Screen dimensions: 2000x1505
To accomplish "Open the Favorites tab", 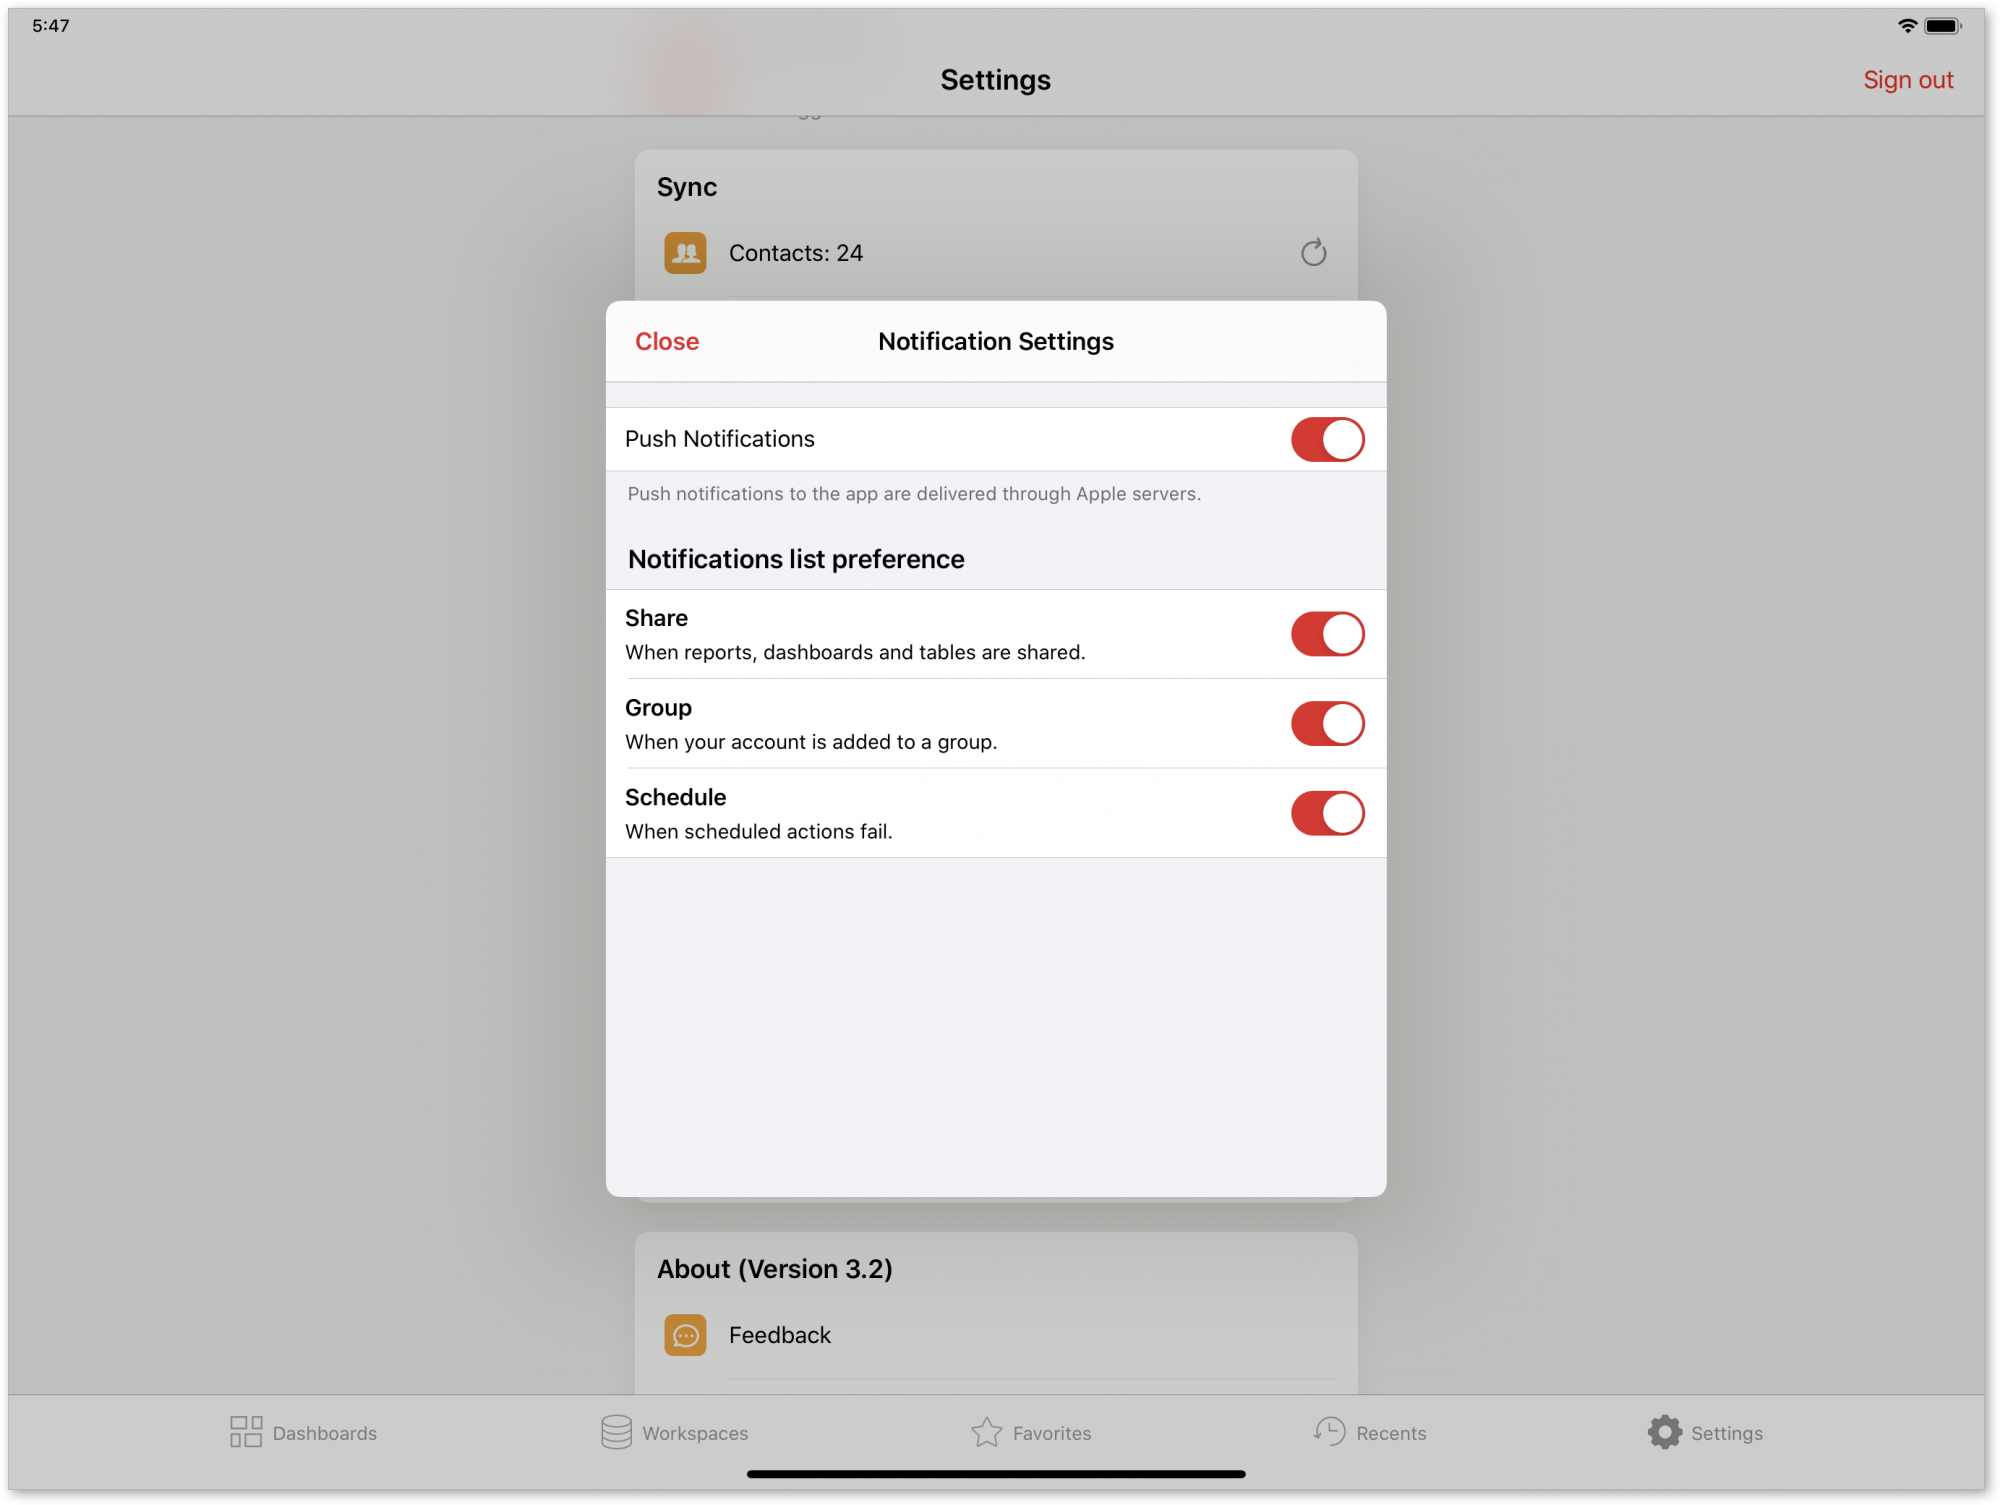I will [x=1032, y=1432].
